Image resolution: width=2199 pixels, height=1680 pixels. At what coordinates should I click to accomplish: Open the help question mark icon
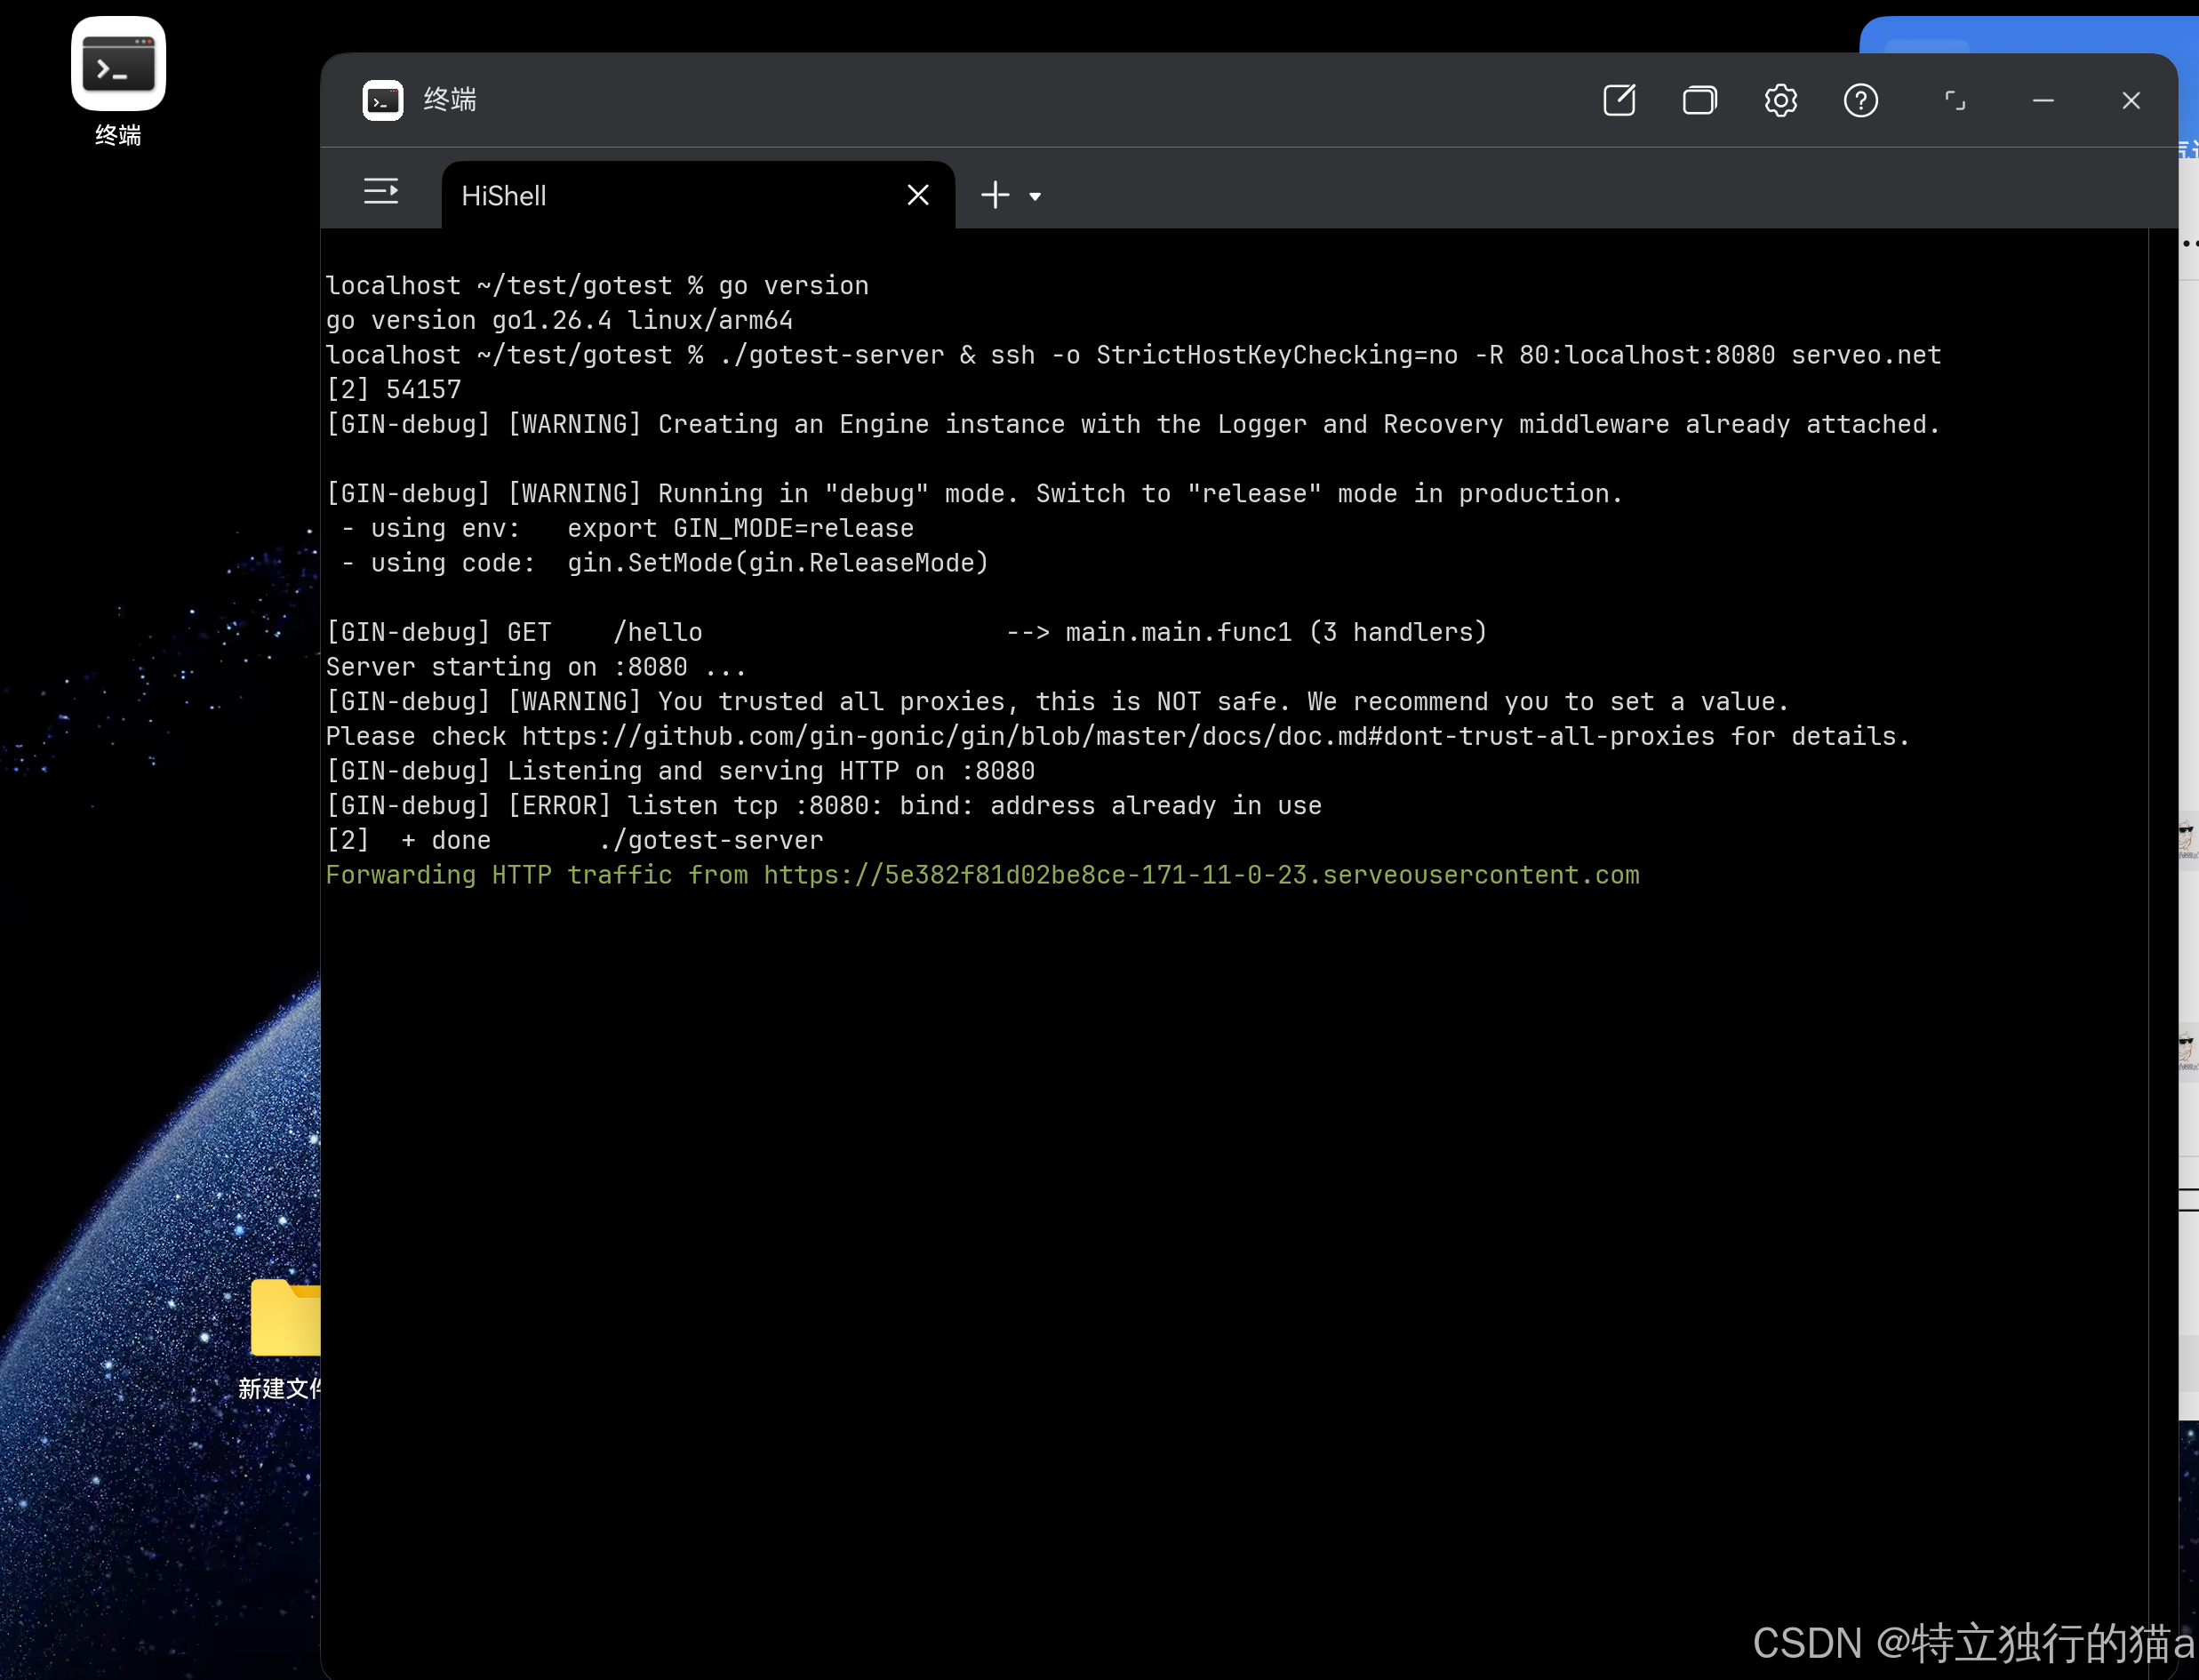pyautogui.click(x=1860, y=100)
